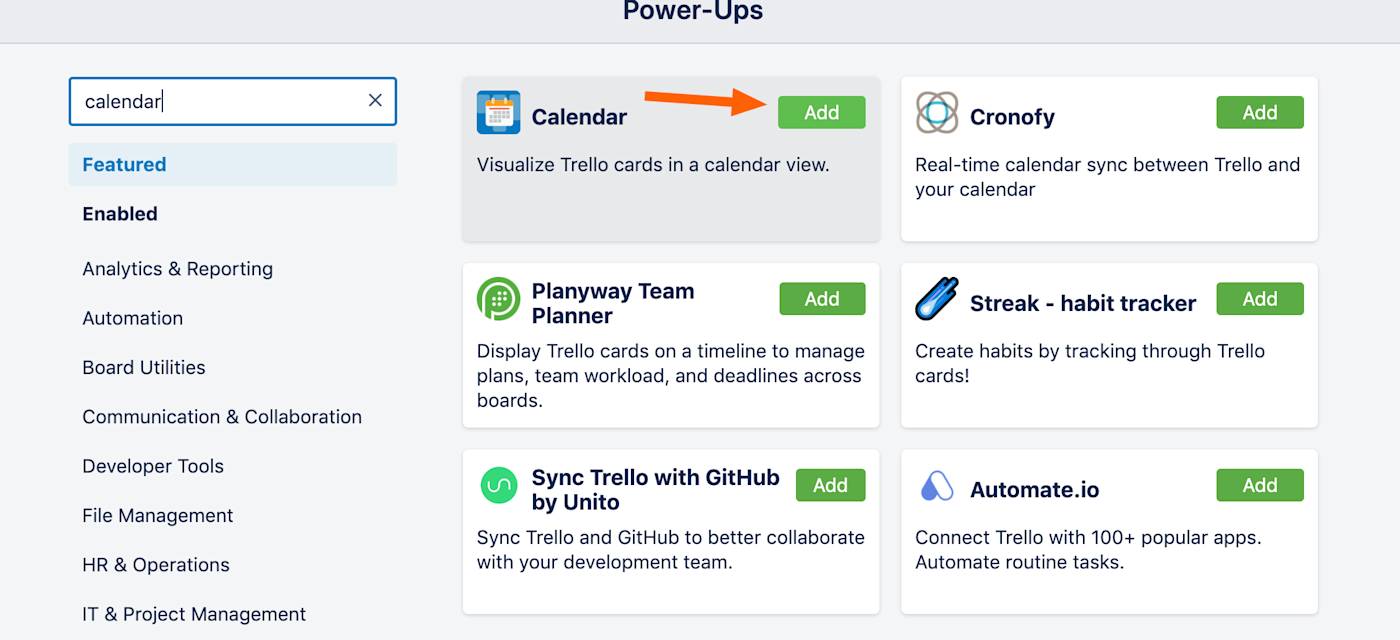This screenshot has width=1400, height=640.
Task: Open the Streak - habit tracker title
Action: [1083, 303]
